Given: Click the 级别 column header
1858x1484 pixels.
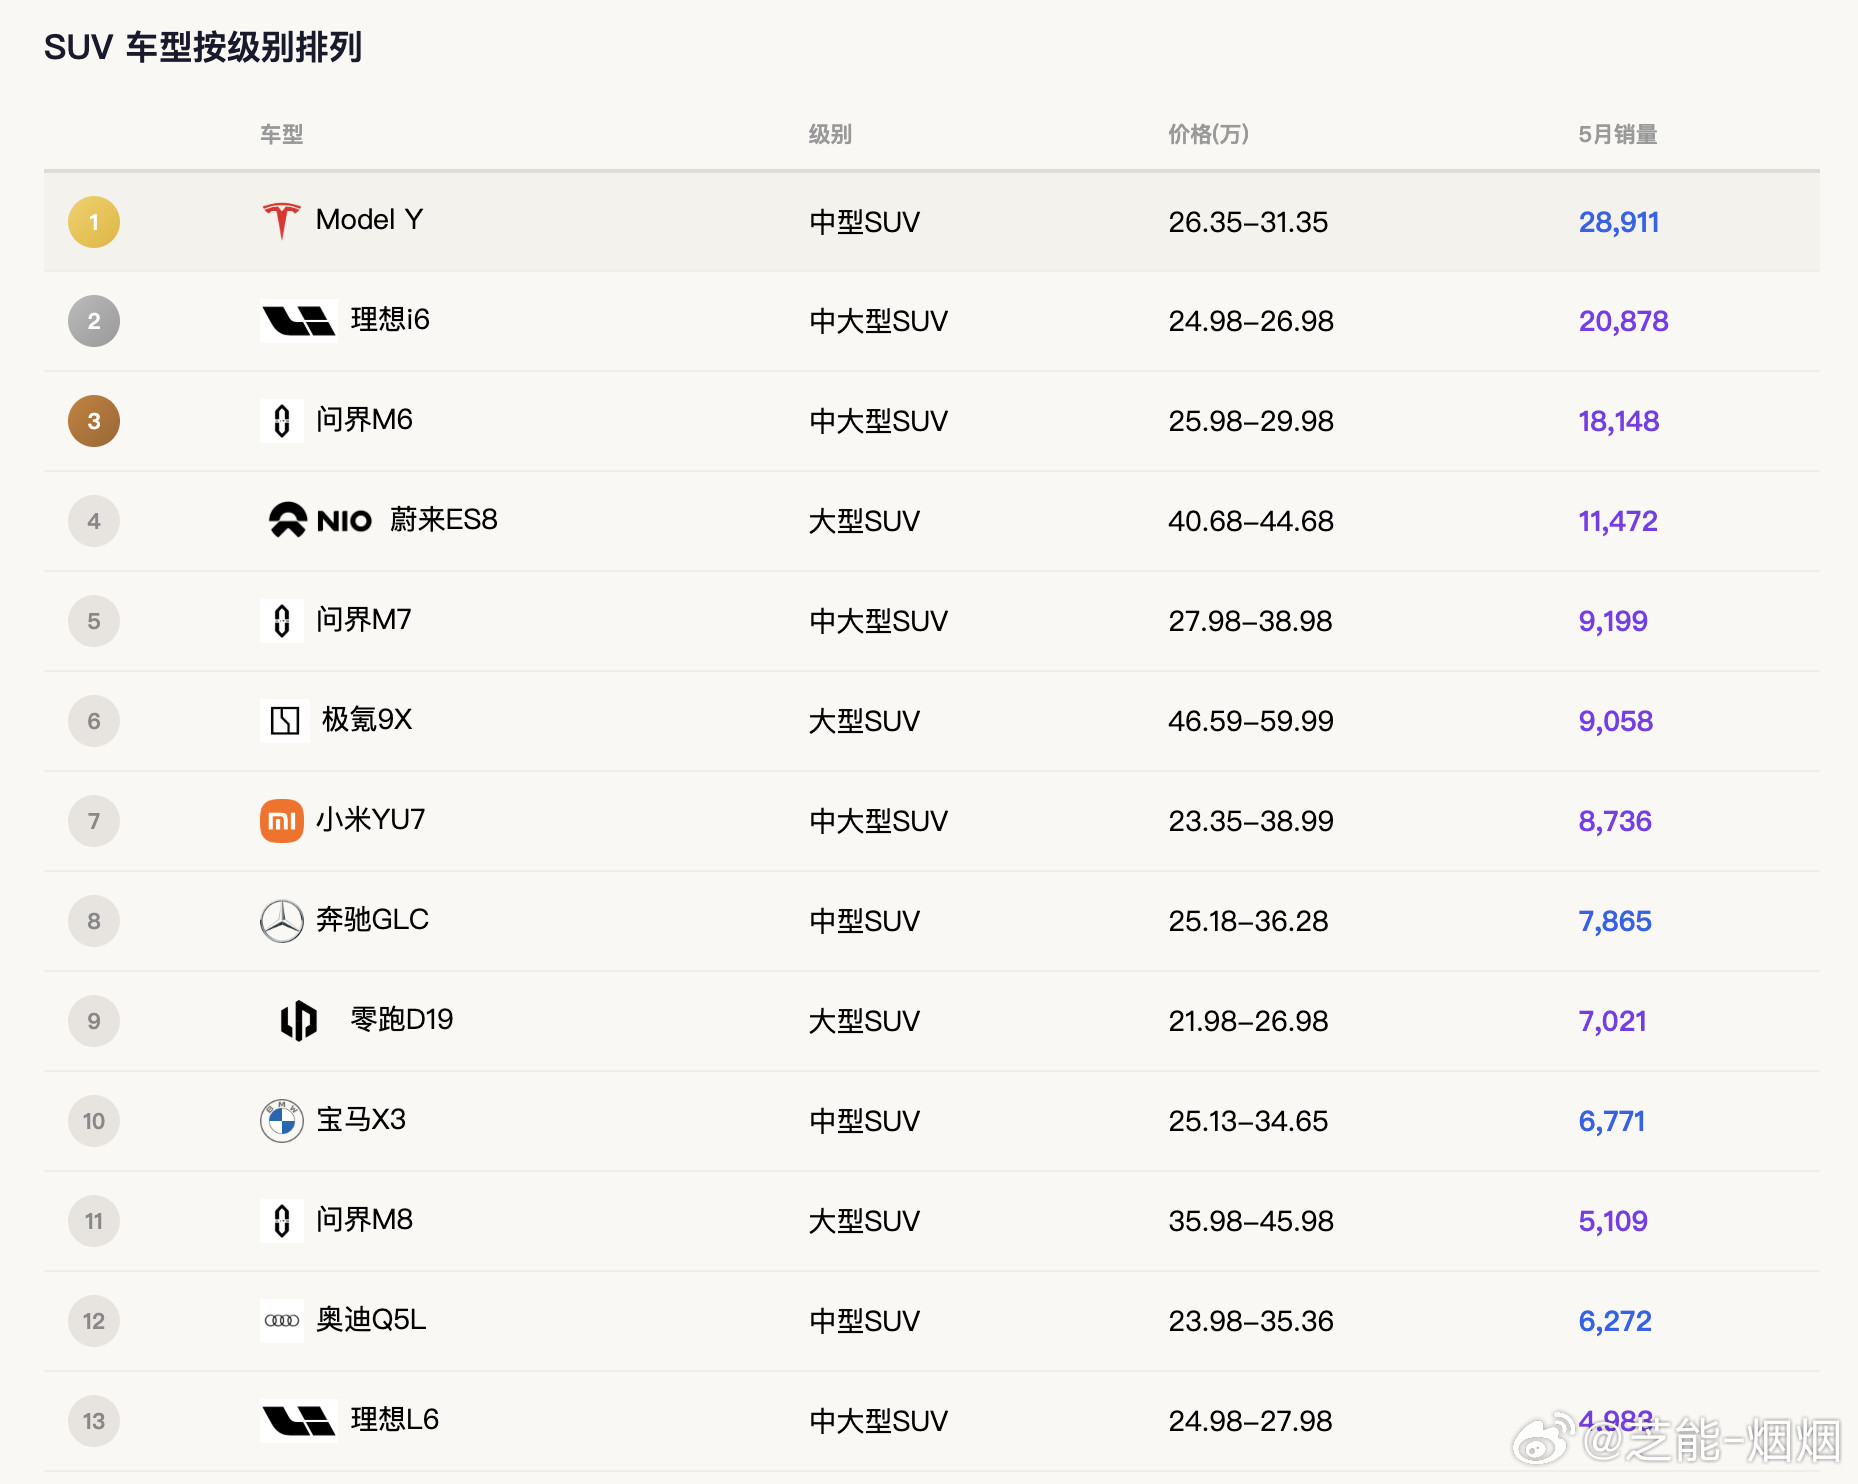Looking at the screenshot, I should pos(830,134).
